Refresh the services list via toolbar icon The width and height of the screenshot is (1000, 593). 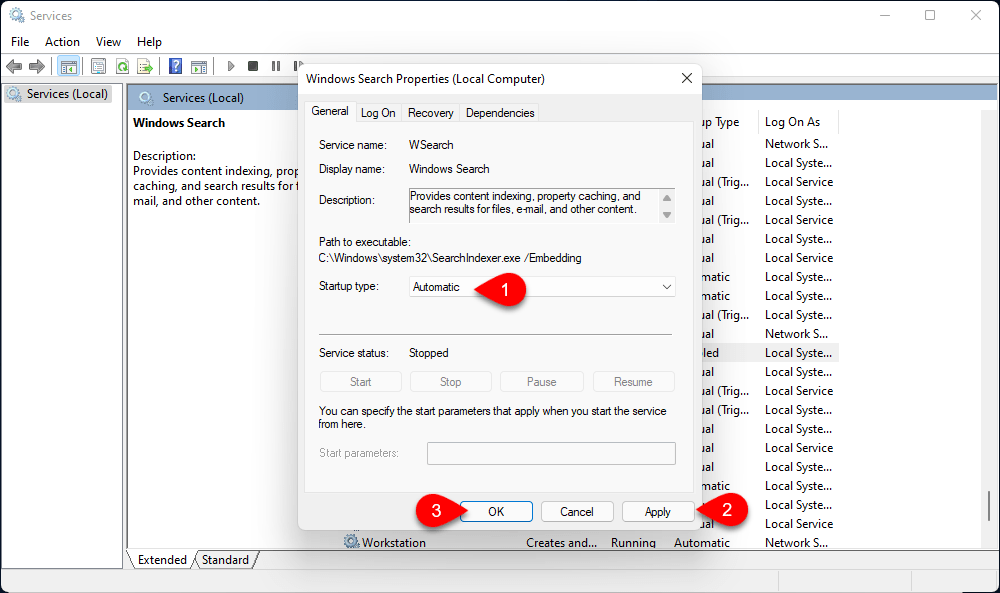click(x=122, y=66)
